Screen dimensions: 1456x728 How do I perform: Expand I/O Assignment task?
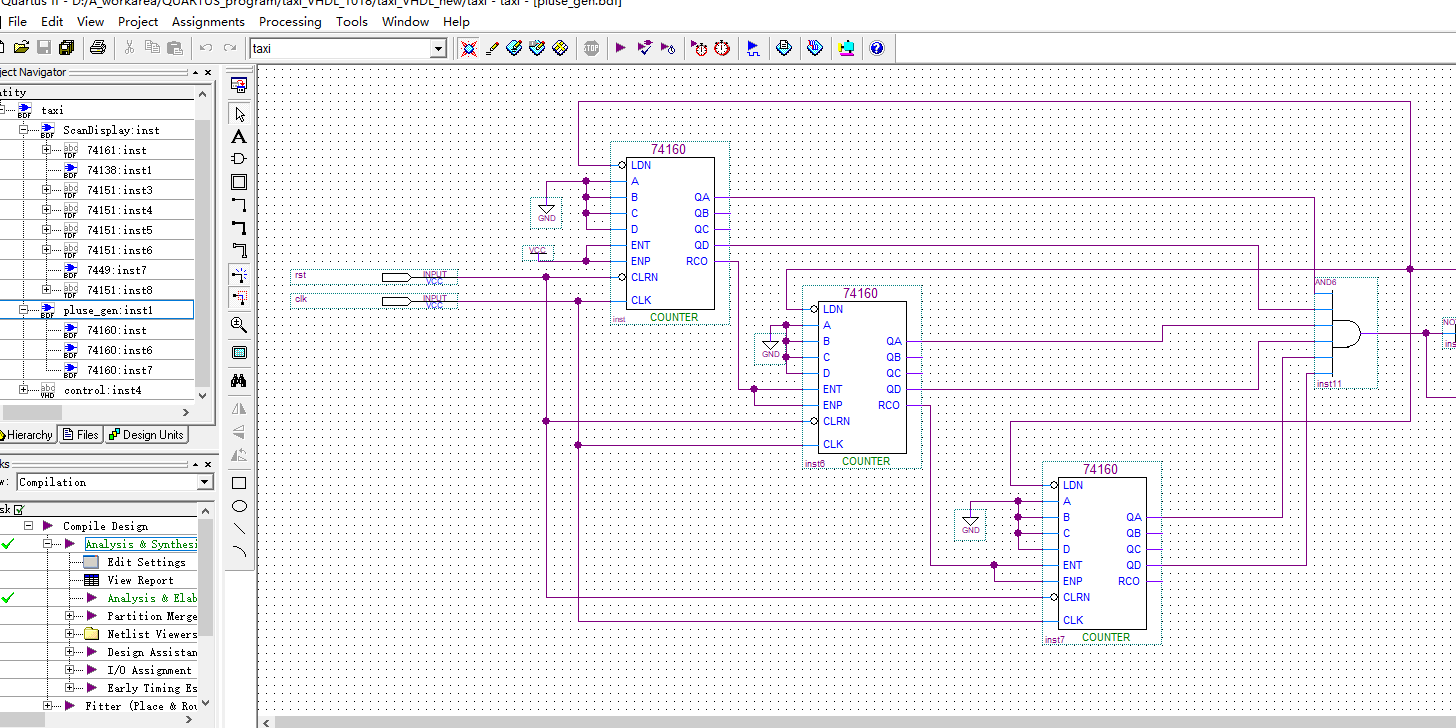pyautogui.click(x=70, y=670)
